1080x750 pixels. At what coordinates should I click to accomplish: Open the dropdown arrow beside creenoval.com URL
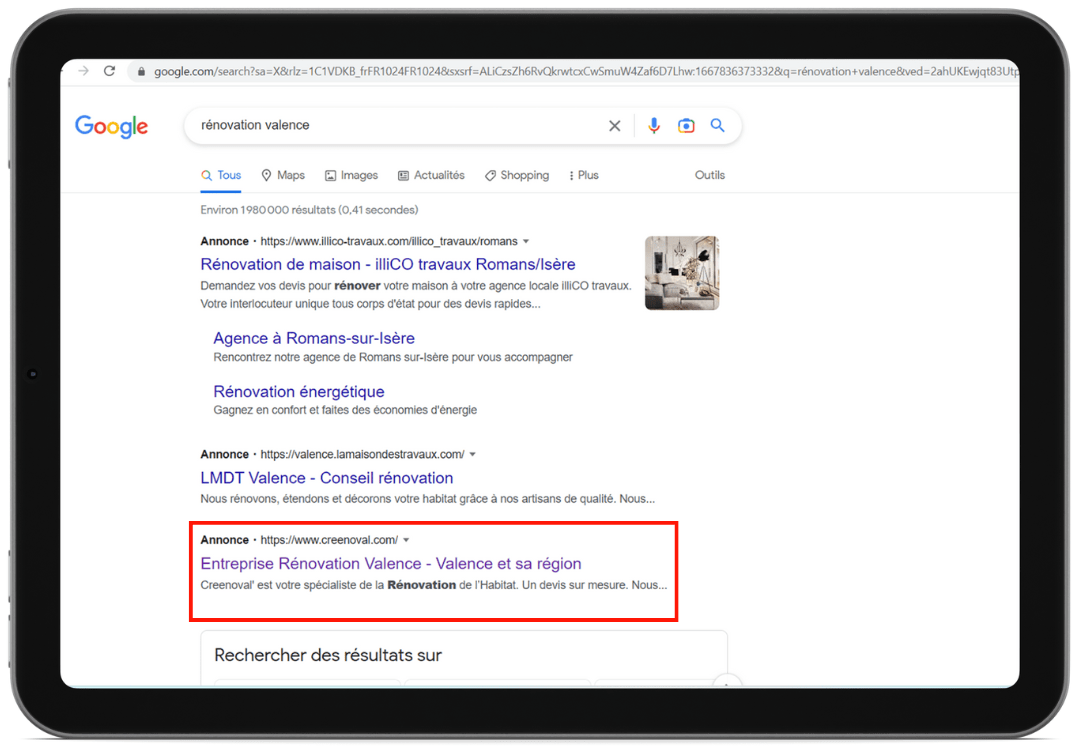tap(406, 539)
